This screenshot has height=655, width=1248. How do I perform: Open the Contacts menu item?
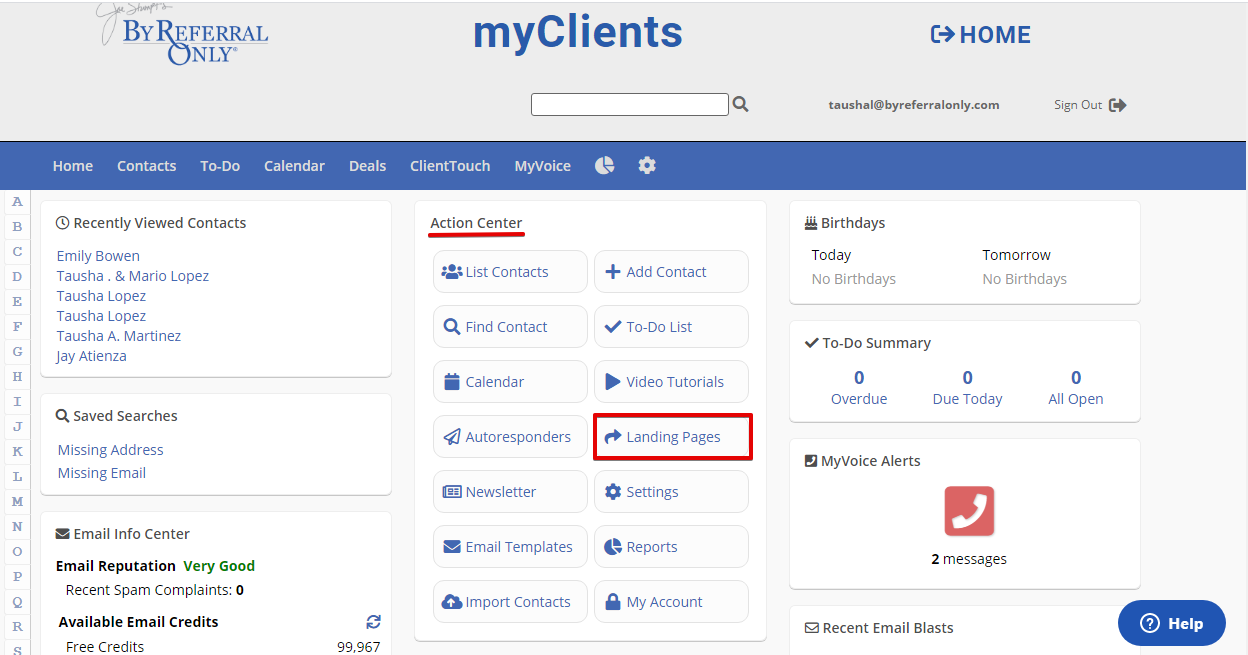pos(146,166)
